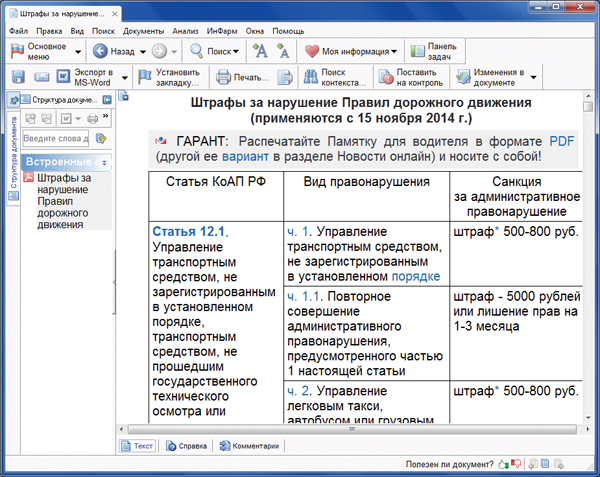
Task: Click the Статья 12.1 link
Action: [187, 231]
